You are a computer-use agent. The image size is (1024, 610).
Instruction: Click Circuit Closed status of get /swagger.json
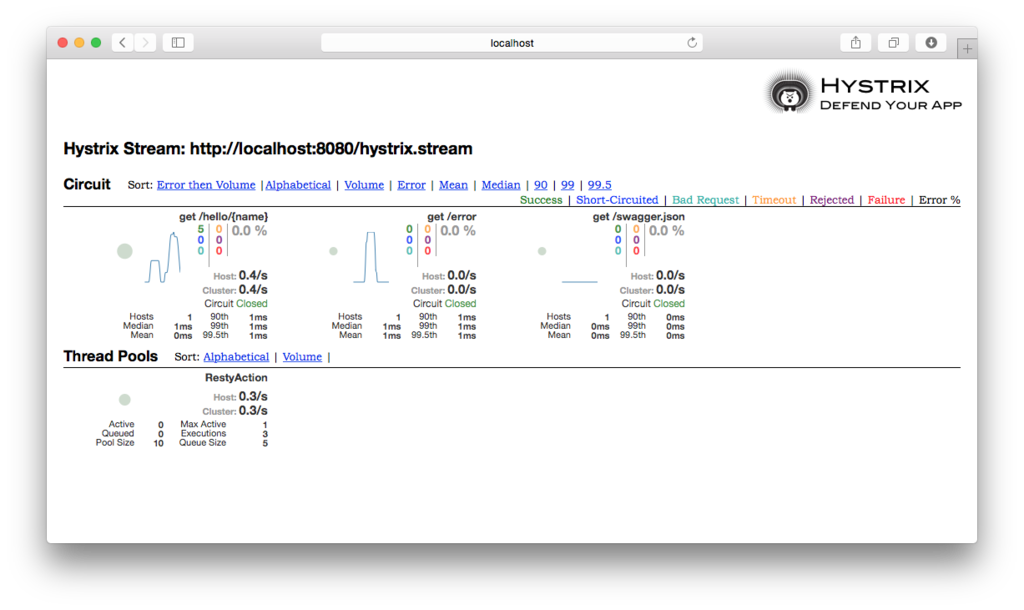[652, 304]
